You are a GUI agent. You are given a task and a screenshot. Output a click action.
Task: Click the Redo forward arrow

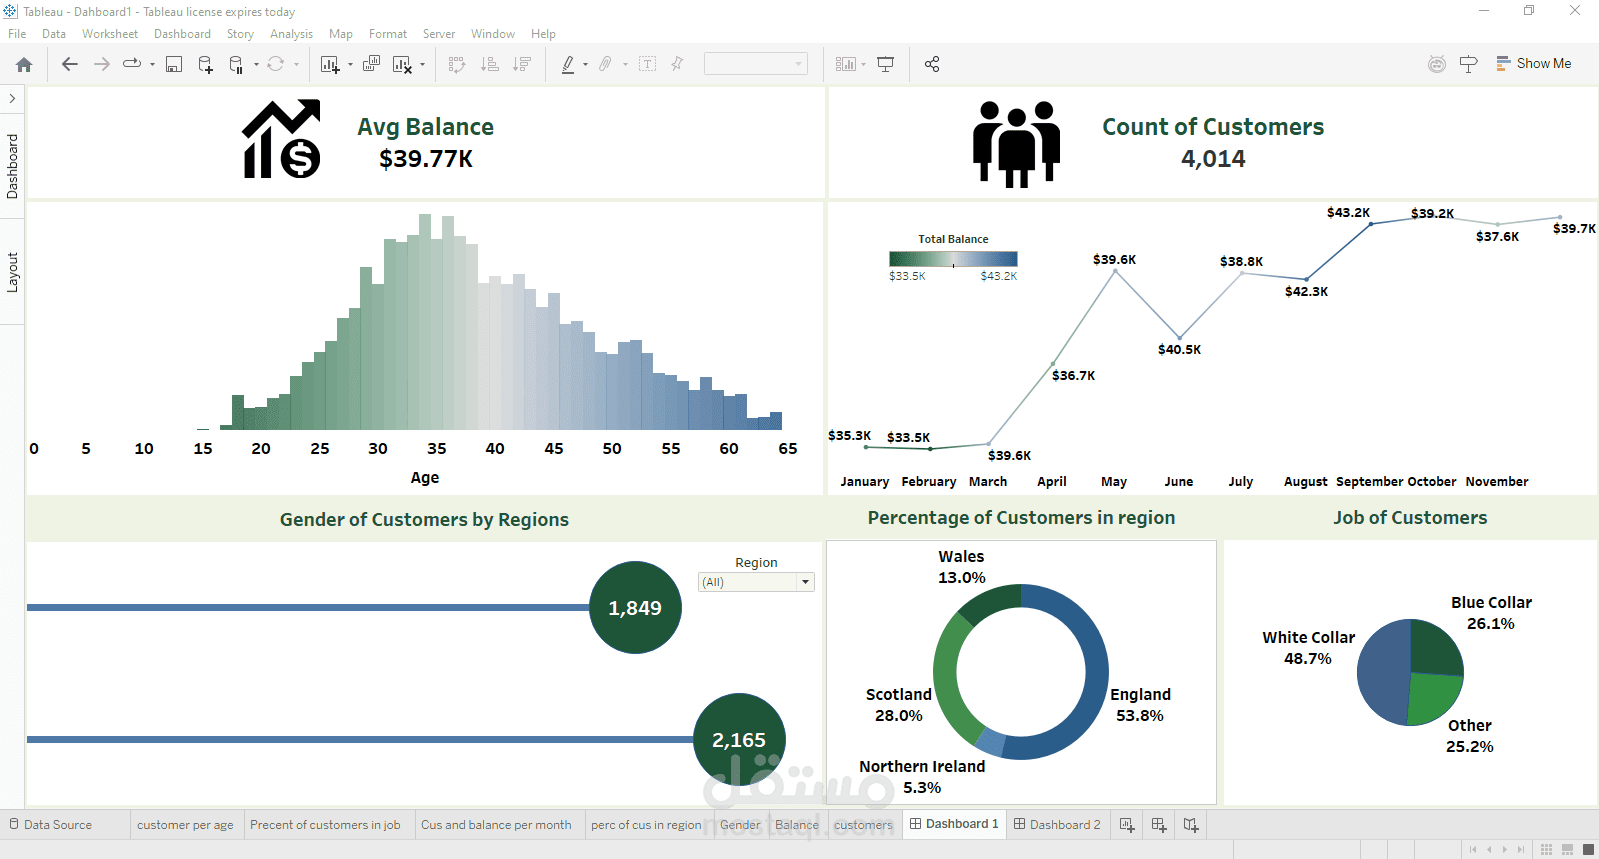pos(101,64)
